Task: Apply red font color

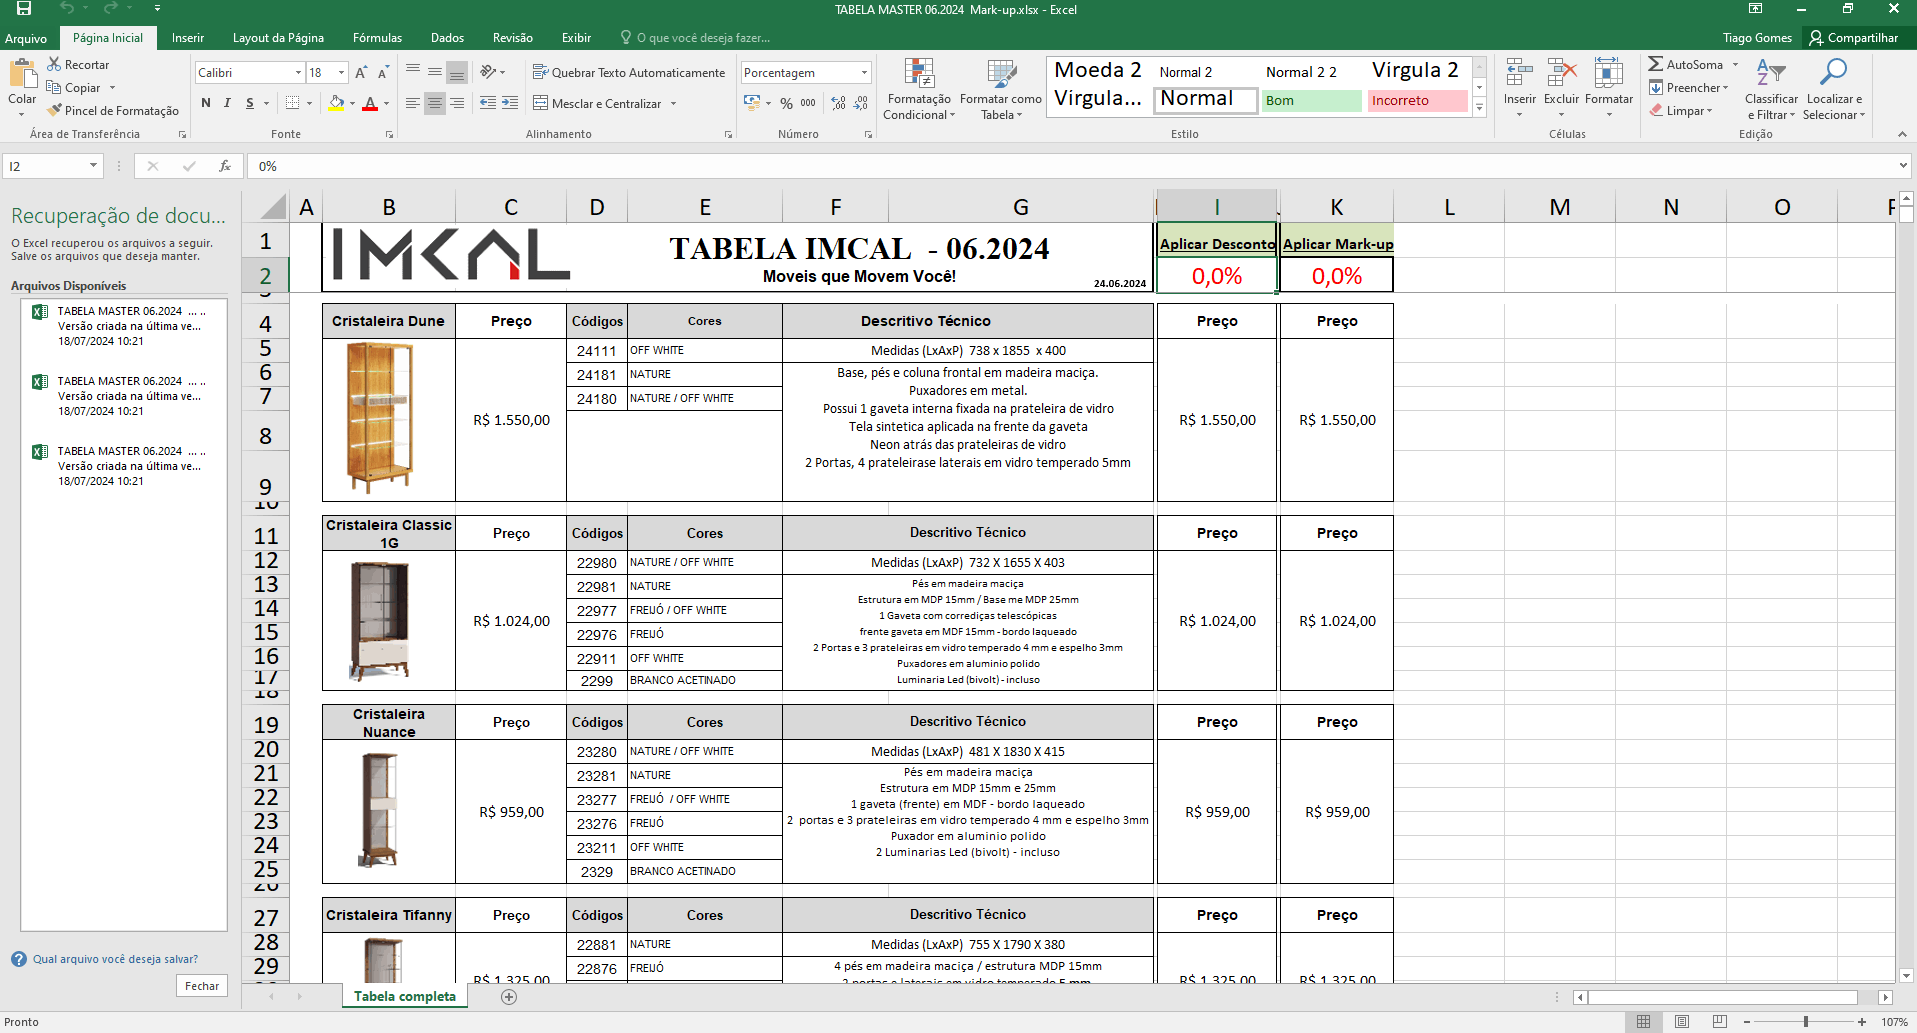Action: 370,103
